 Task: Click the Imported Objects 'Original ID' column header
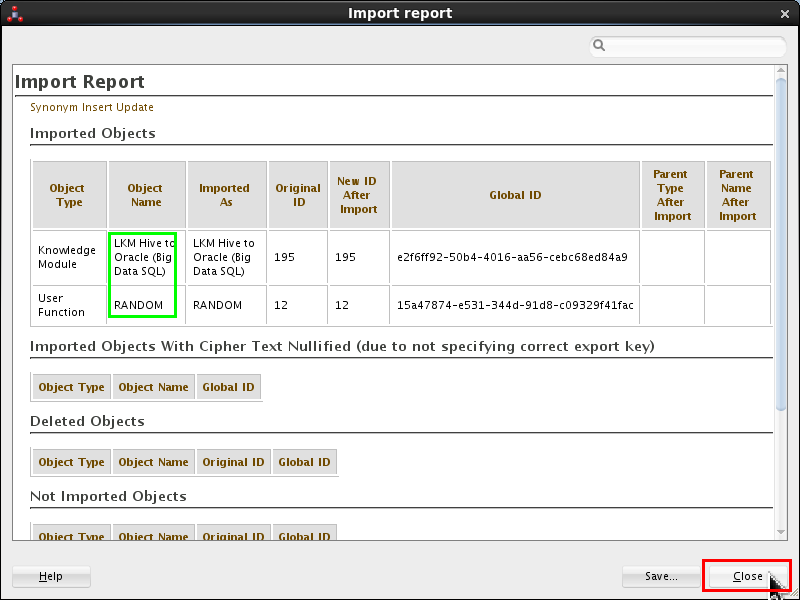(x=298, y=195)
